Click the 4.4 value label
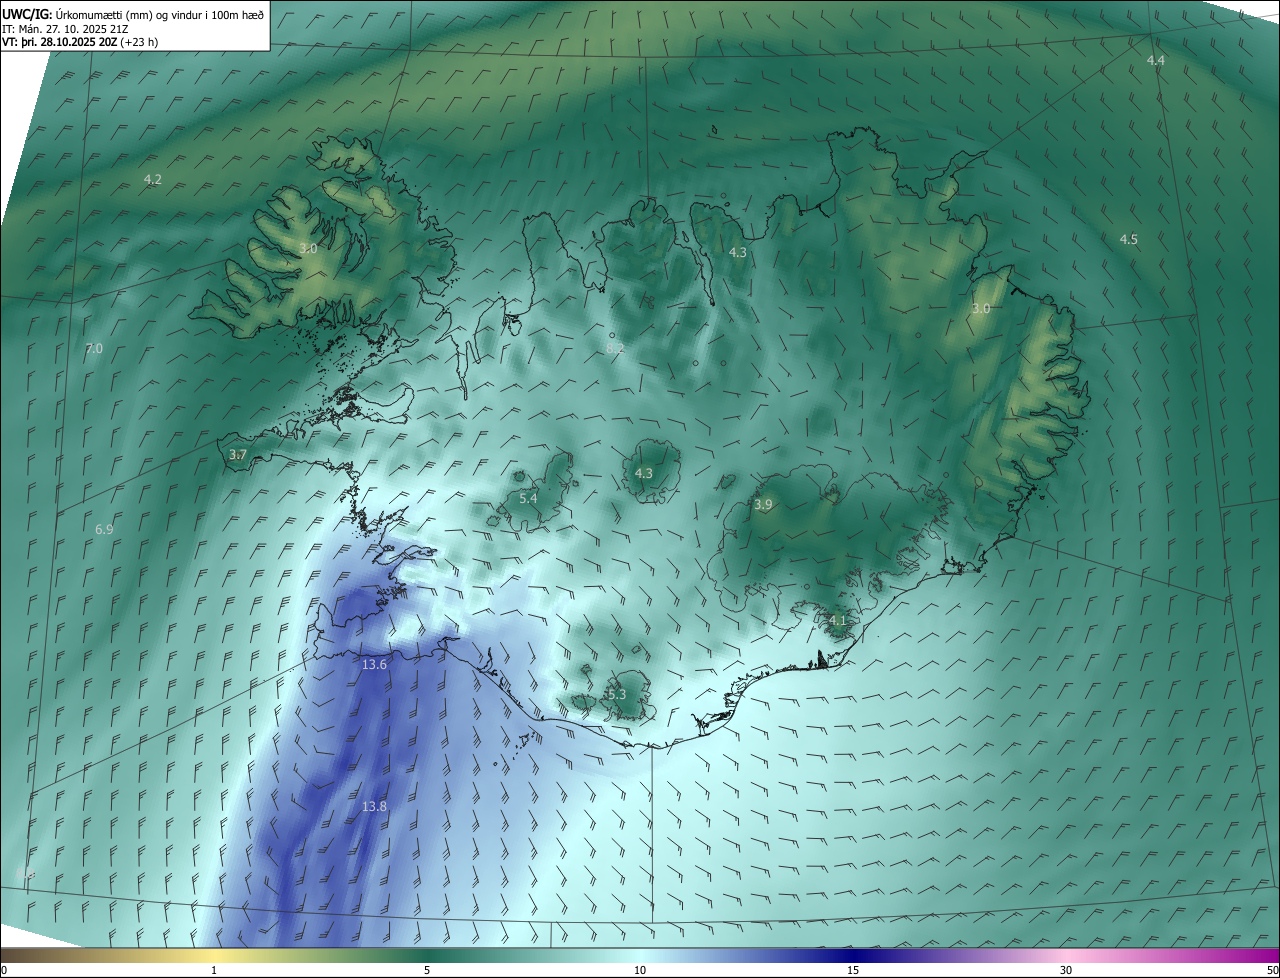 pos(1155,61)
